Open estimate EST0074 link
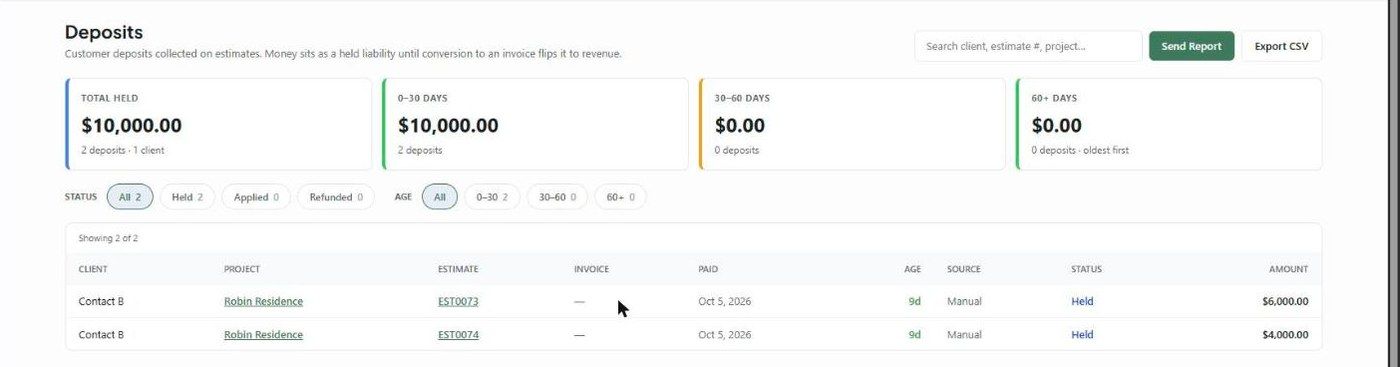 [x=458, y=335]
